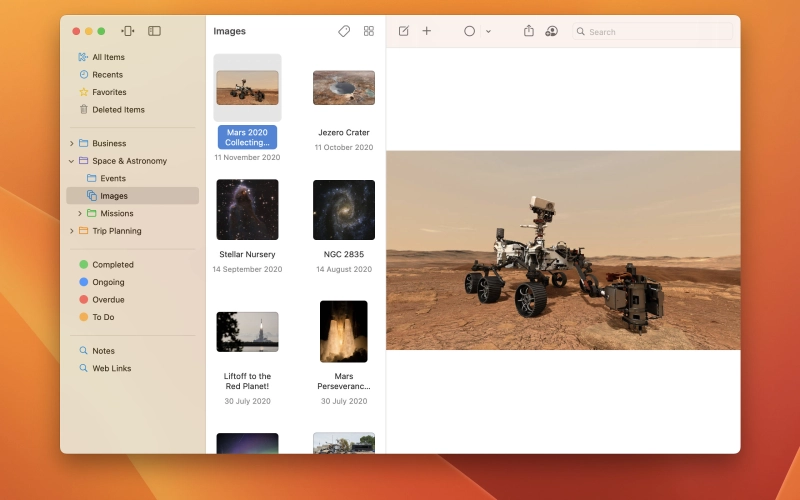Click the 14 August 2020 date
800x500 pixels.
coord(344,269)
